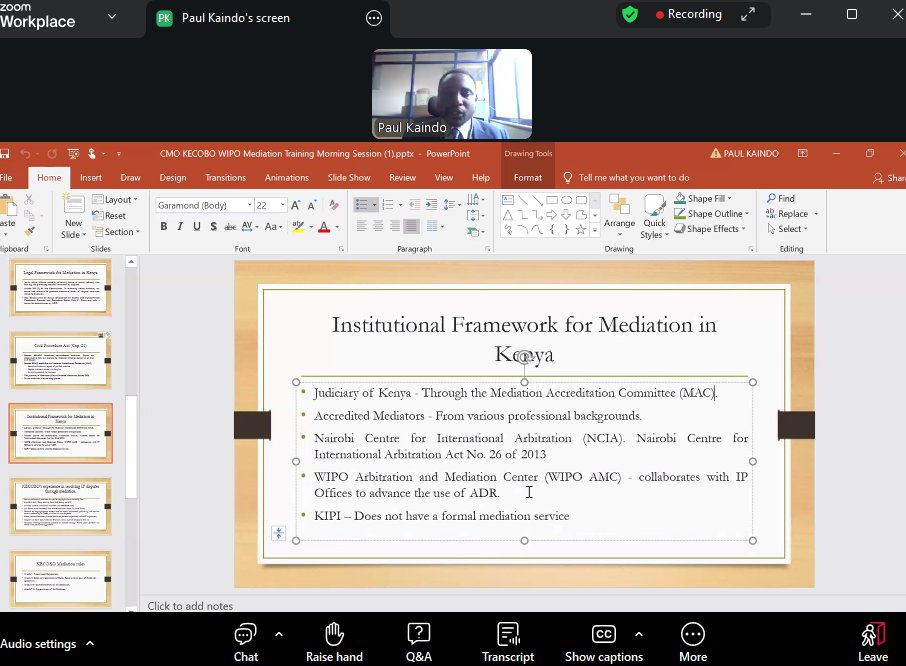Click Replace in Editing group
The height and width of the screenshot is (666, 906).
786,214
